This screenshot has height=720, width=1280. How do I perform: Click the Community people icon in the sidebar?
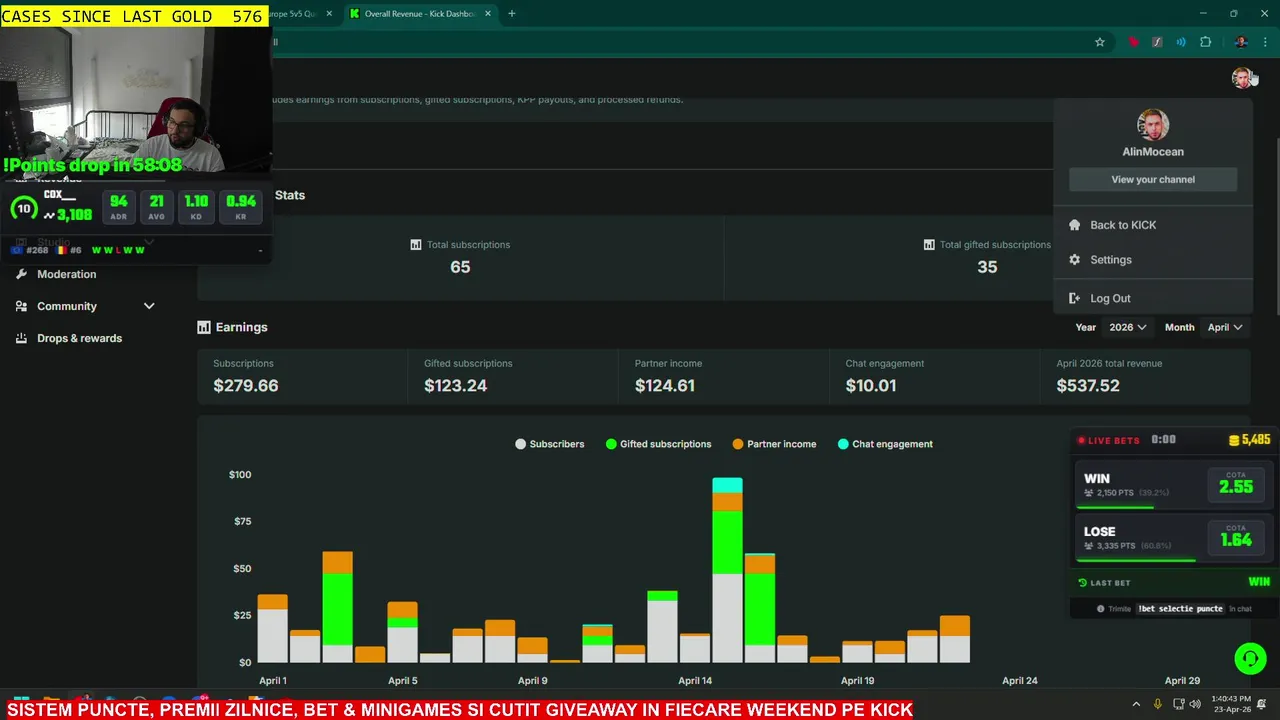point(21,306)
